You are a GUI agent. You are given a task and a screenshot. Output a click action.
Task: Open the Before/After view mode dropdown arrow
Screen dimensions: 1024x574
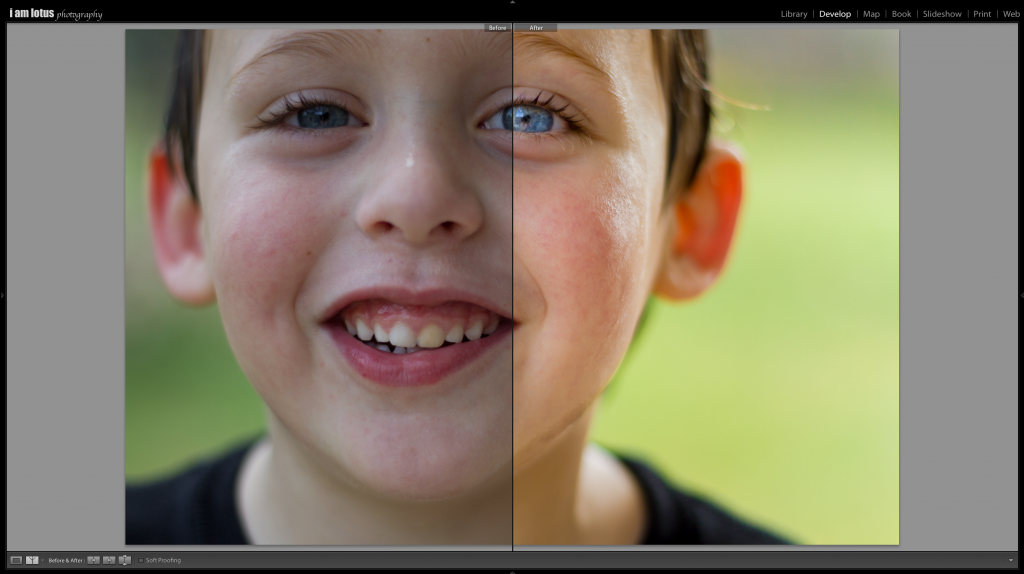[42, 560]
